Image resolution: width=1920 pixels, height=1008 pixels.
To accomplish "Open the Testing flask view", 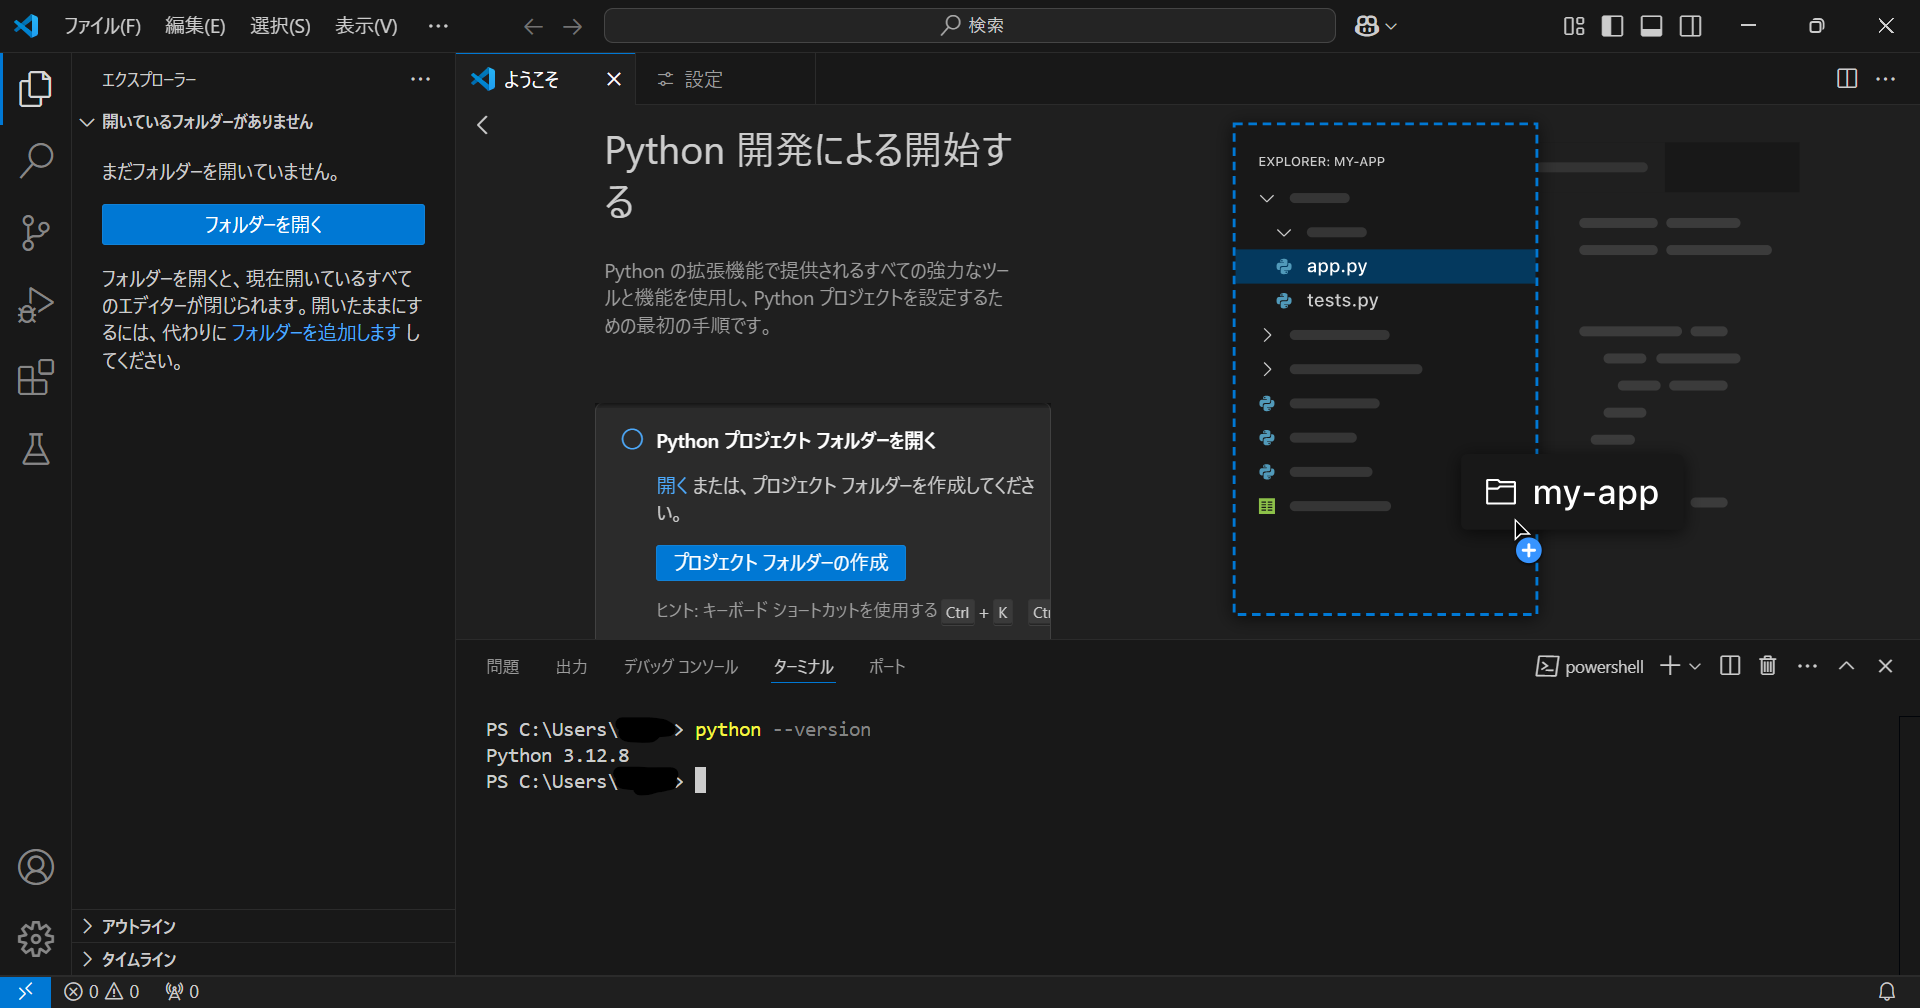I will pyautogui.click(x=36, y=449).
